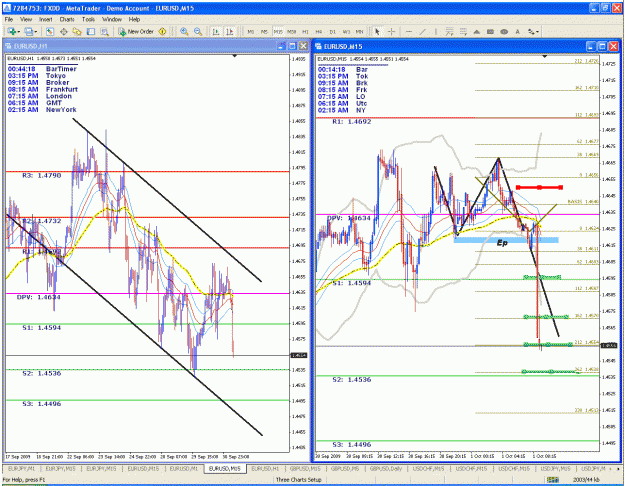This screenshot has width=625, height=486.
Task: Zoom out the chart with magnifier minus
Action: coord(198,31)
